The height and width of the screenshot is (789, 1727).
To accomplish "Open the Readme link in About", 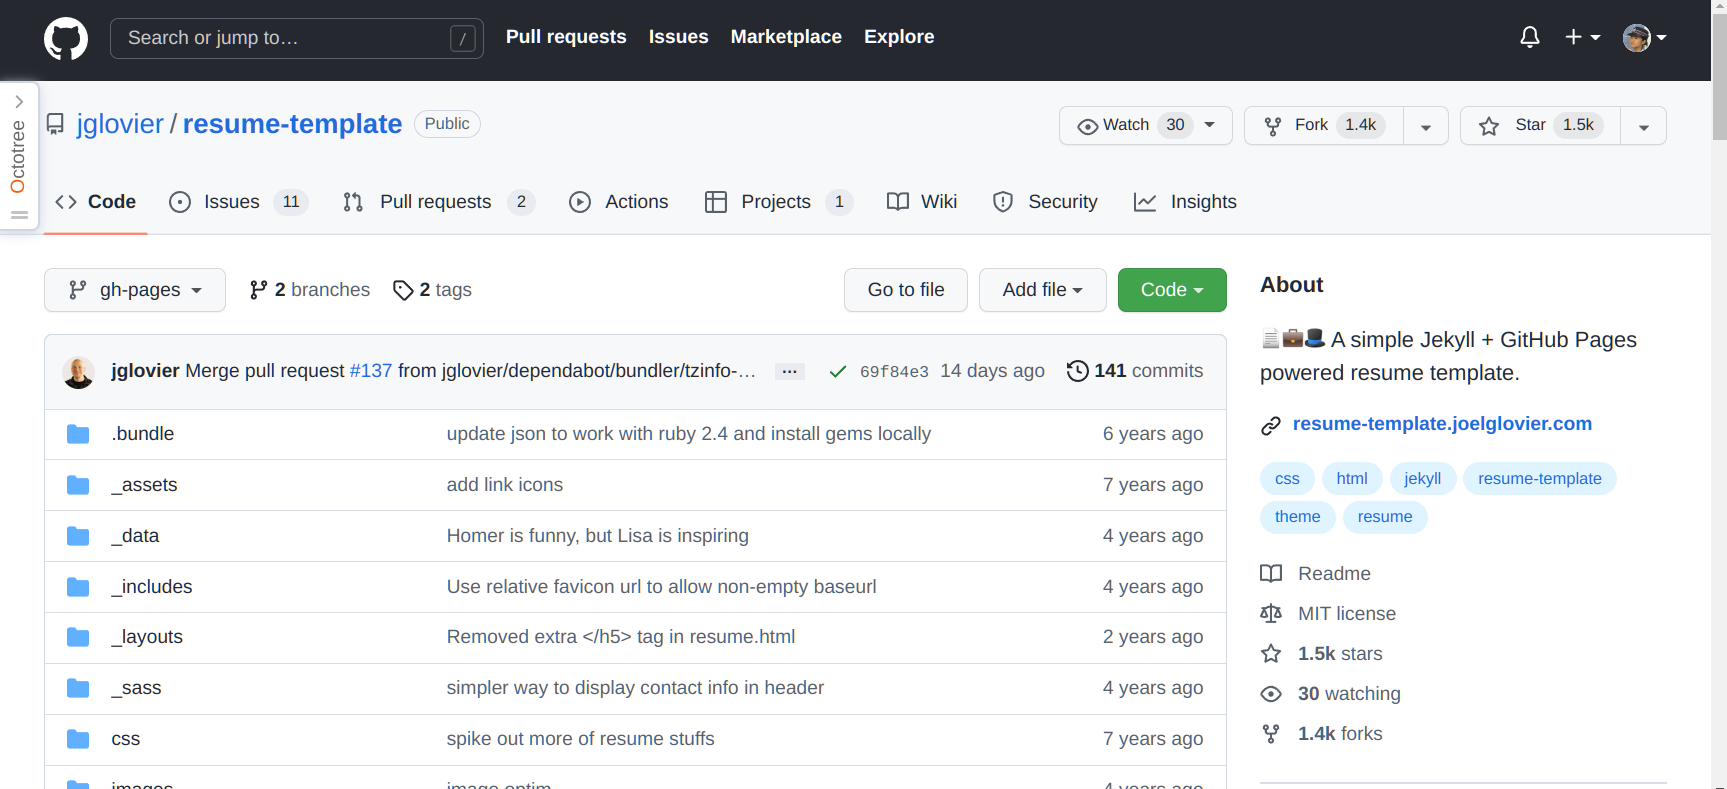I will pyautogui.click(x=1316, y=574).
